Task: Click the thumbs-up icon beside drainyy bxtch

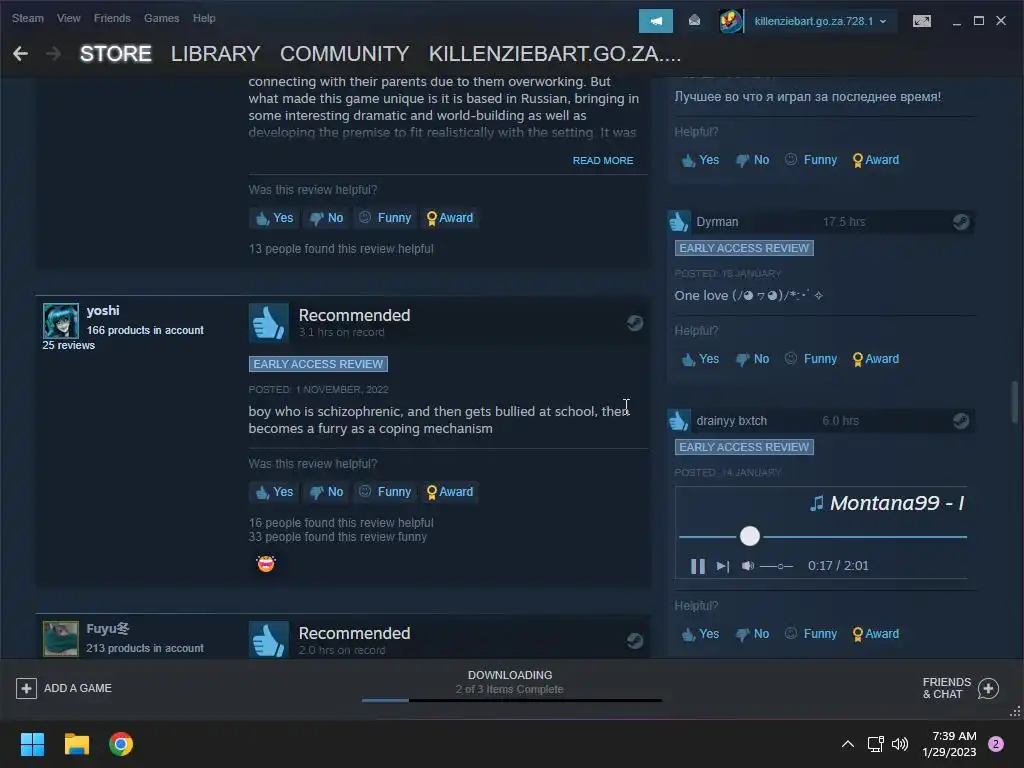Action: click(679, 421)
